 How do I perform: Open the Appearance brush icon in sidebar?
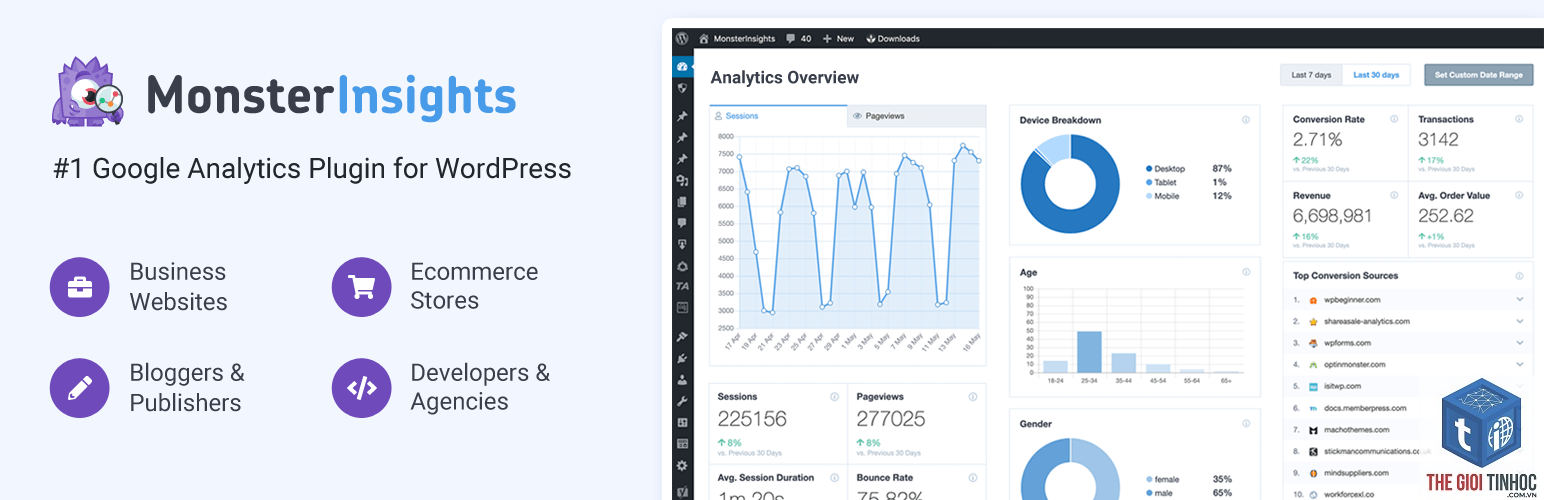pyautogui.click(x=682, y=337)
